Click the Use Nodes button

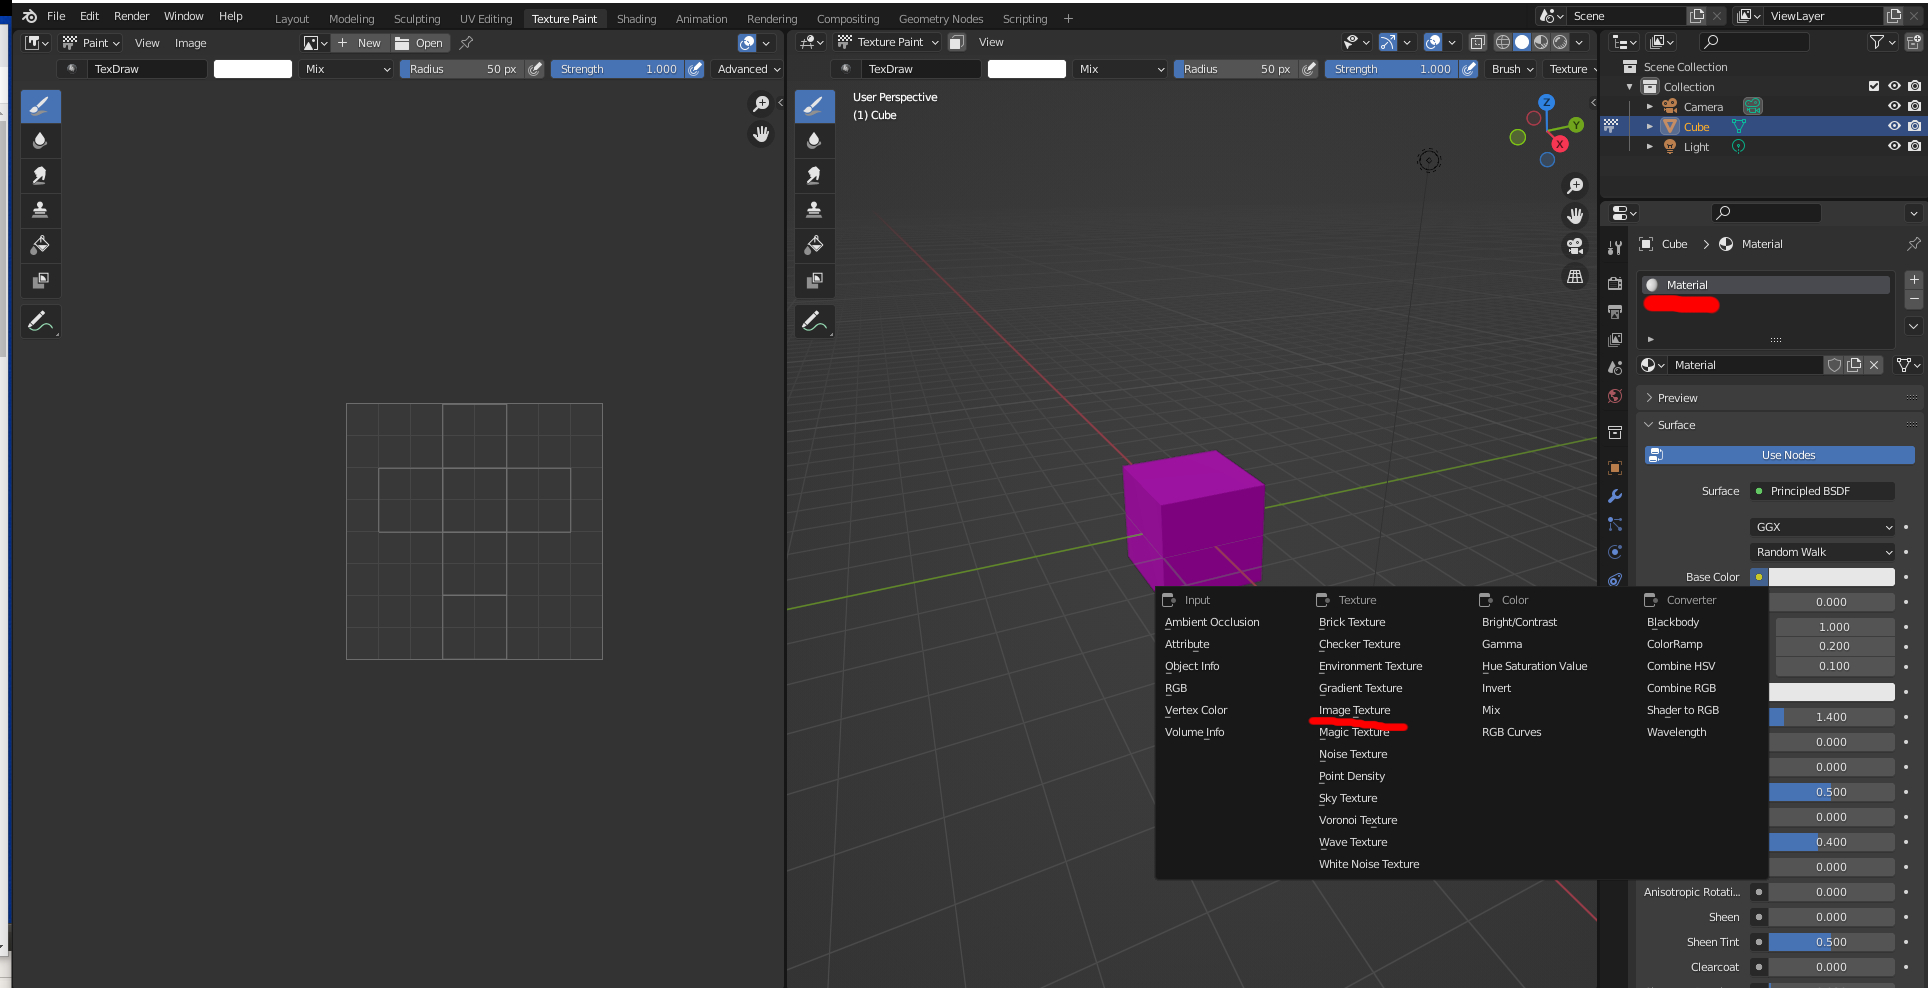tap(1779, 455)
